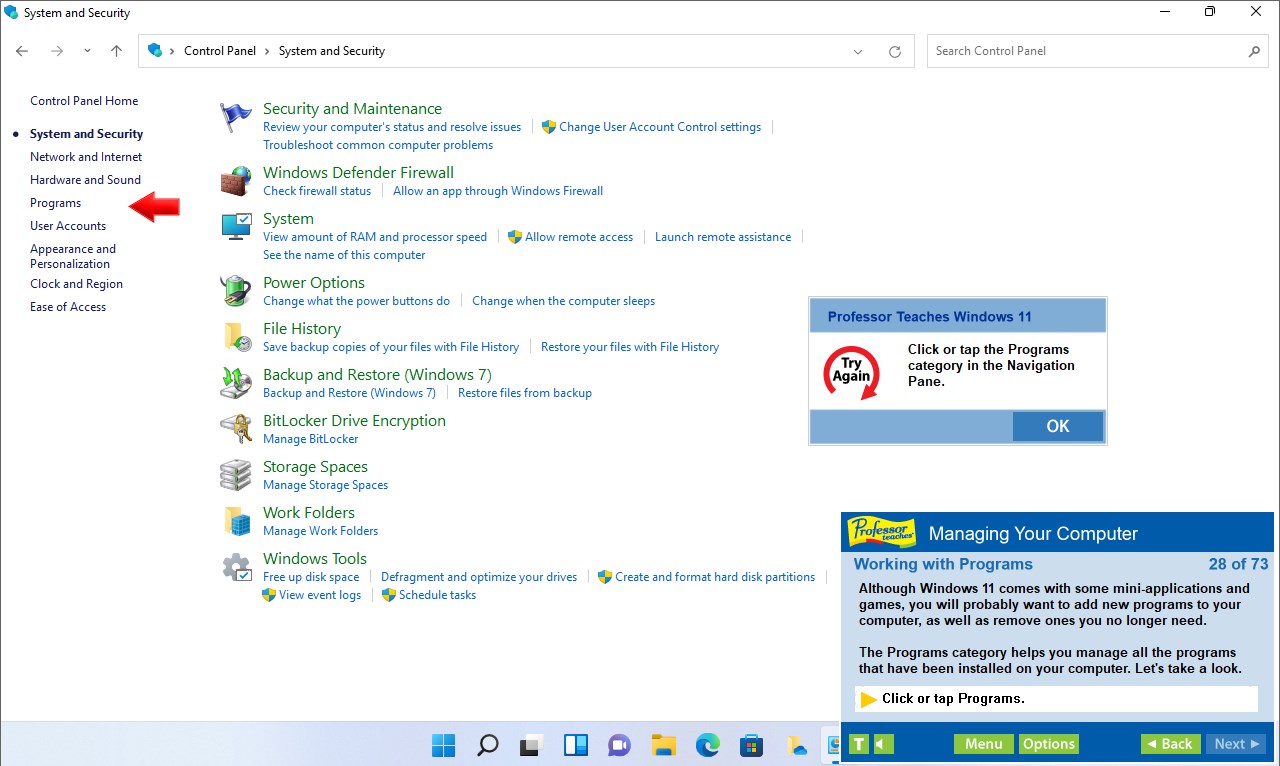Image resolution: width=1280 pixels, height=766 pixels.
Task: Click the Windows Defender Firewall brick wall icon
Action: tap(236, 181)
